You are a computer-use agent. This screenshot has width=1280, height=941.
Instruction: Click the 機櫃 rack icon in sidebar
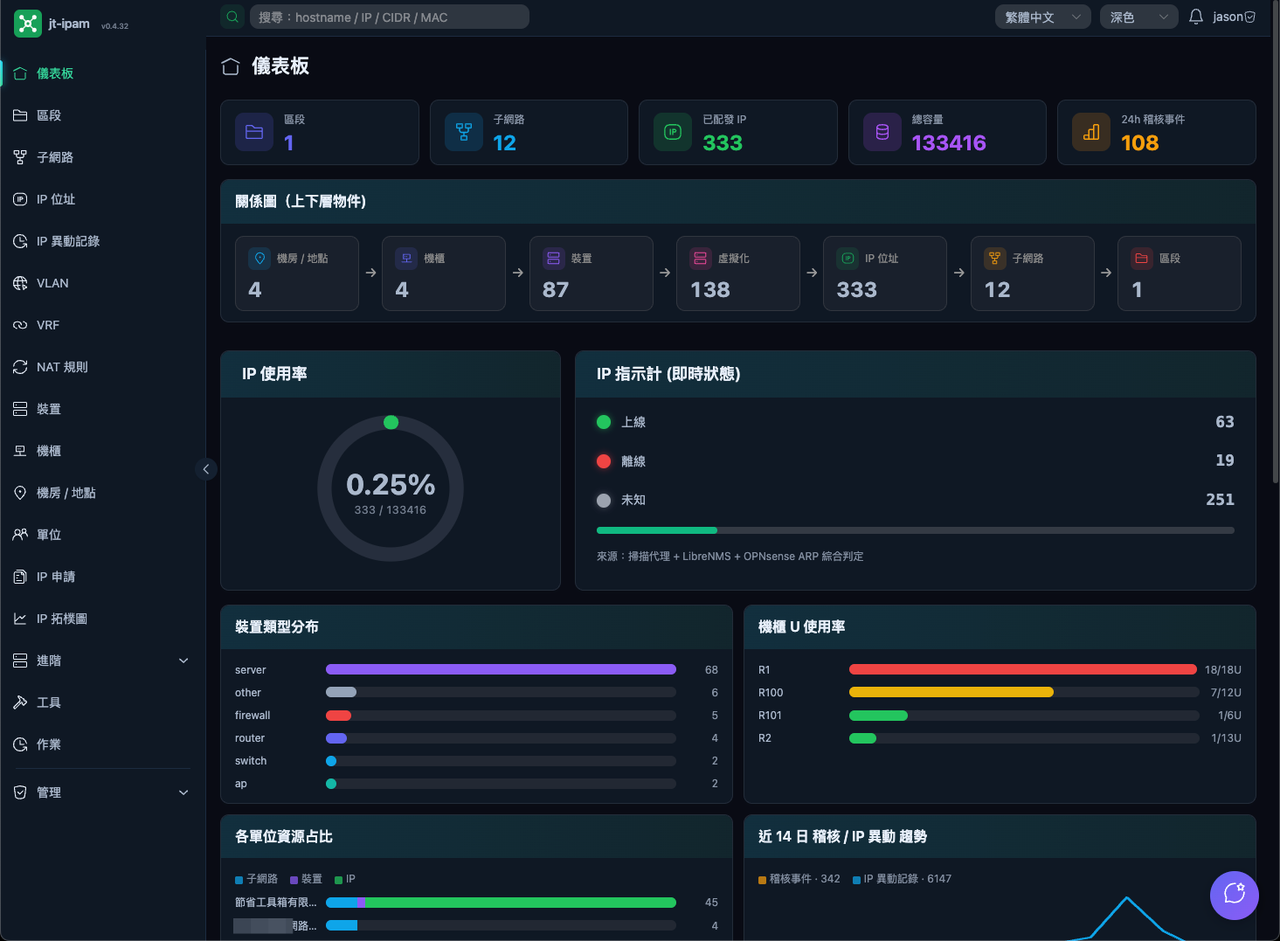click(20, 451)
